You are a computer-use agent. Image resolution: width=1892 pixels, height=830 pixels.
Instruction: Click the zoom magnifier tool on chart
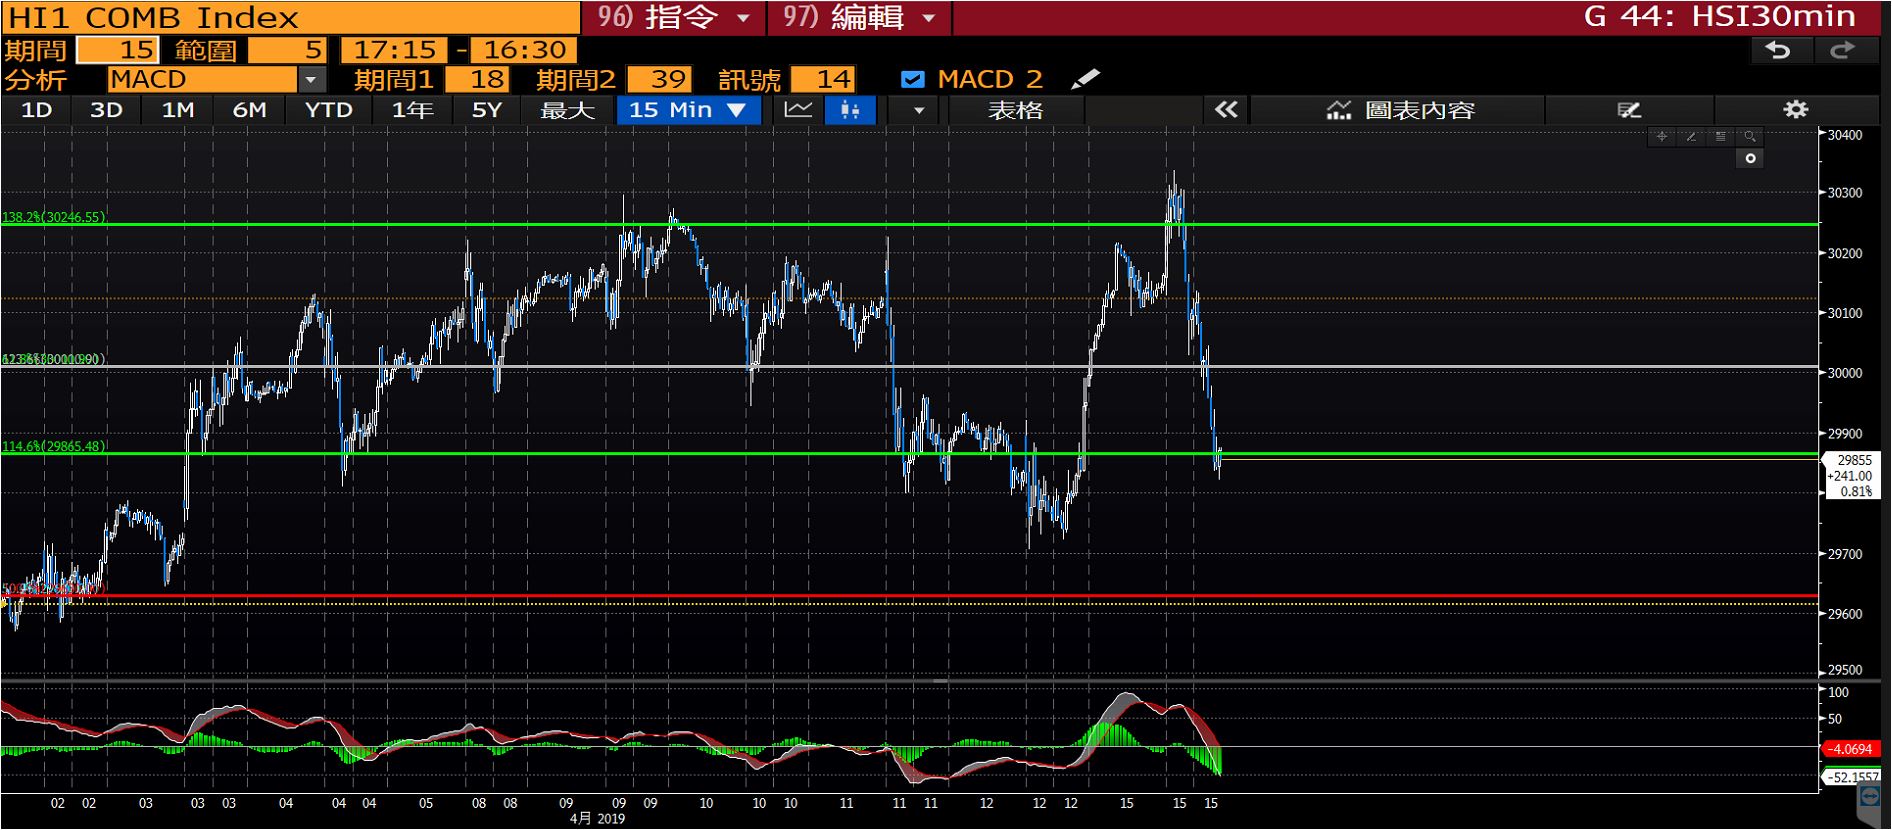[1749, 137]
